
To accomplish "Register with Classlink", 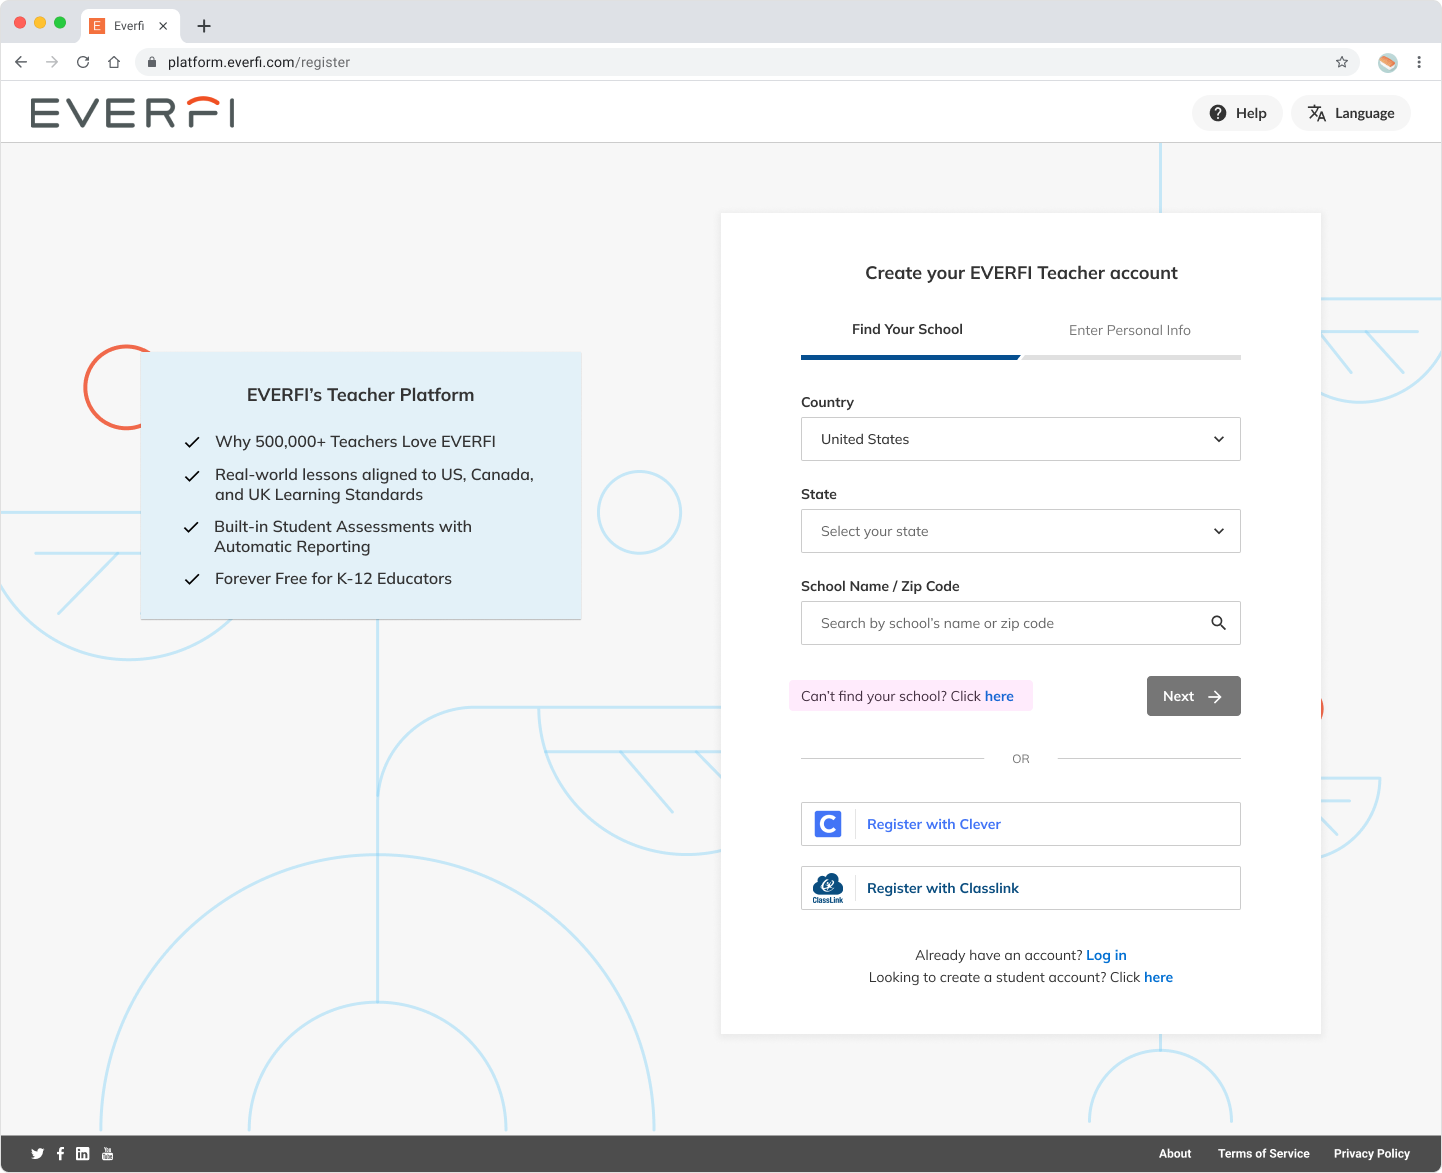I will tap(1021, 888).
